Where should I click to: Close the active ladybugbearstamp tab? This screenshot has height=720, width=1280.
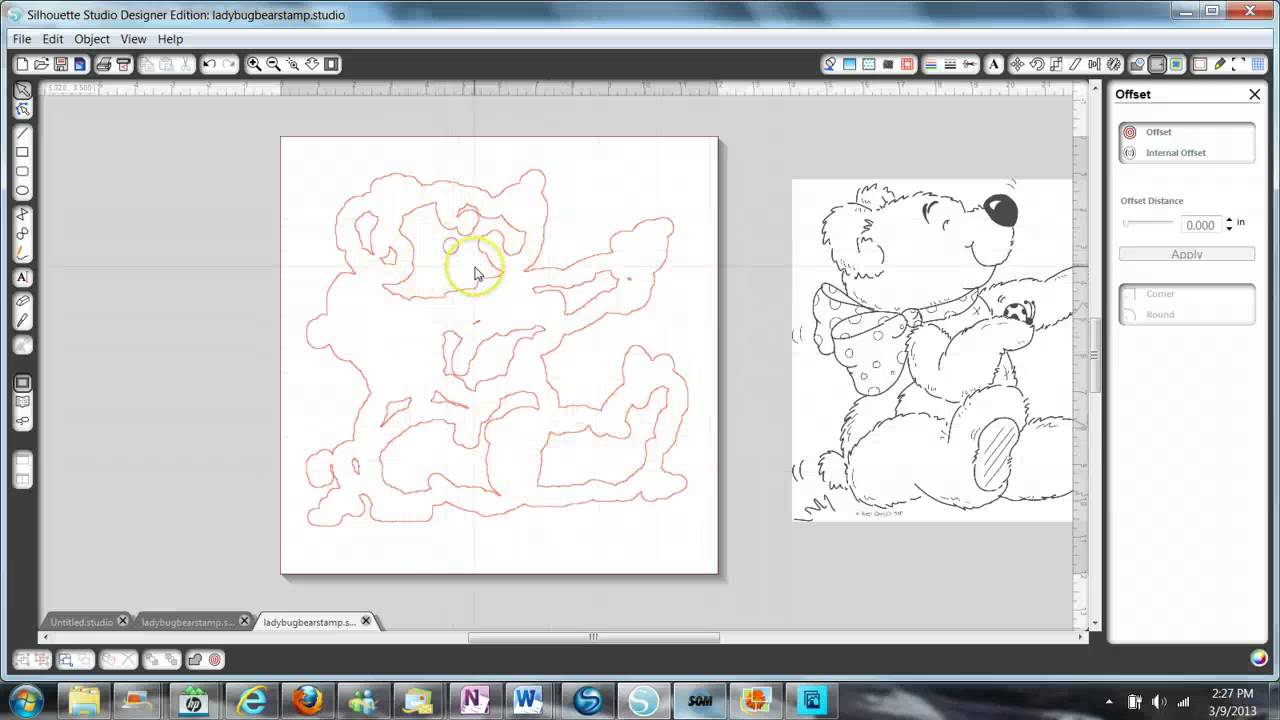click(x=366, y=621)
